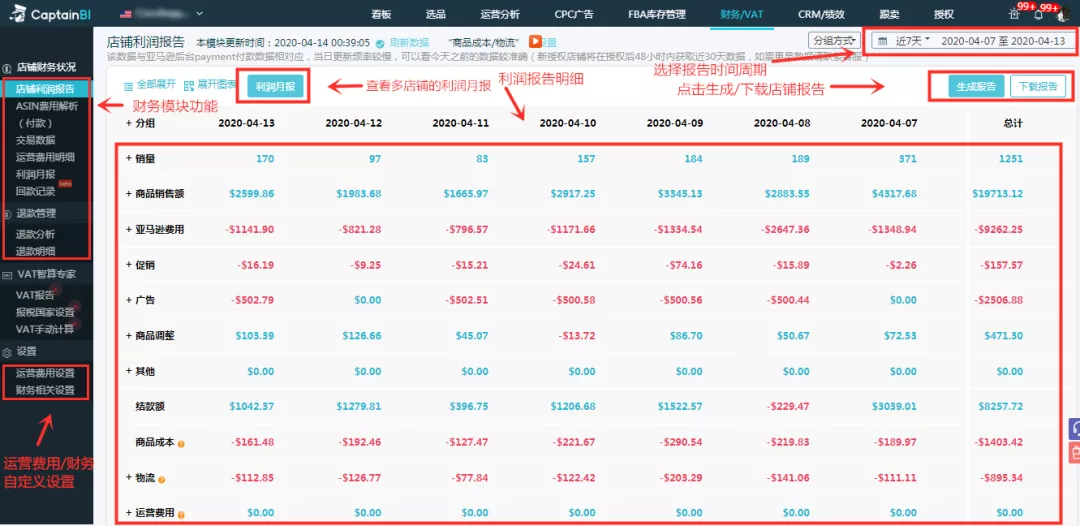Open the CRM/绩效 menu
The height and width of the screenshot is (526, 1080).
tap(822, 14)
